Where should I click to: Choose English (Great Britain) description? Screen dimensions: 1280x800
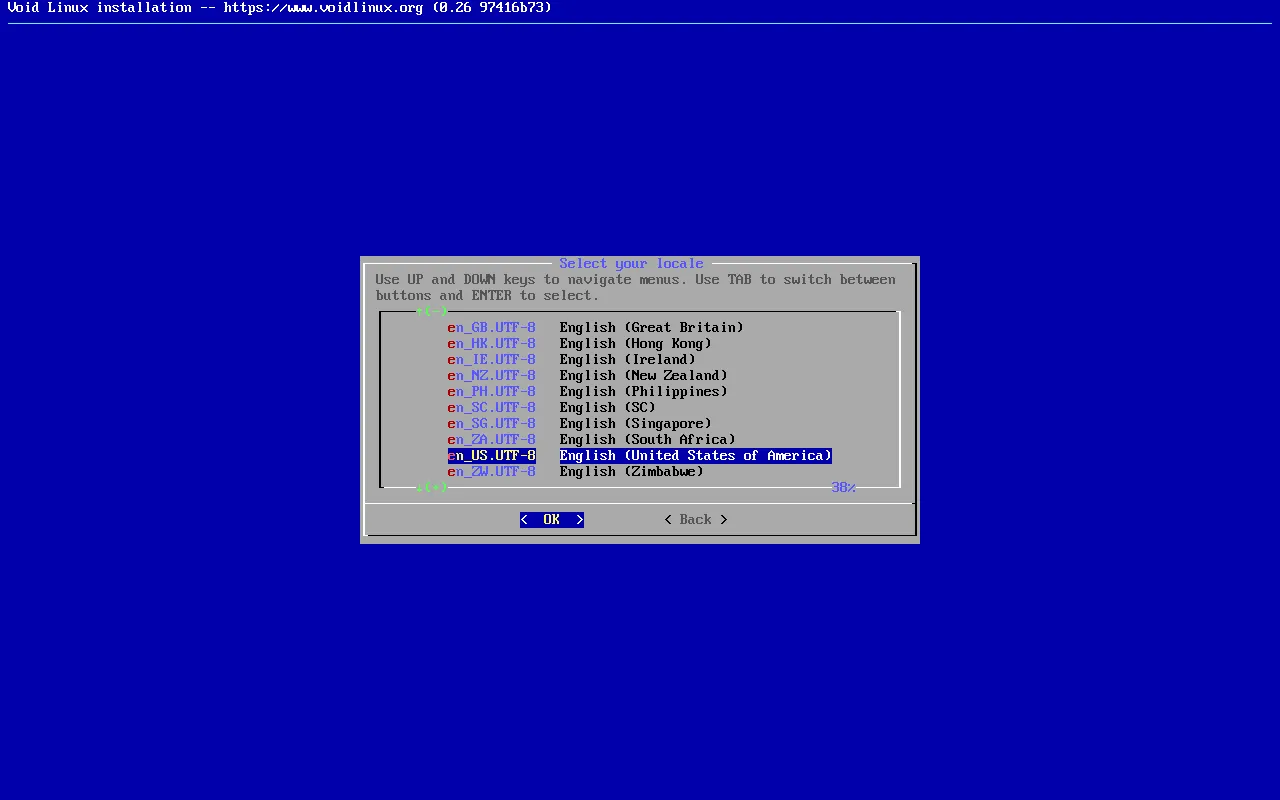pos(652,328)
